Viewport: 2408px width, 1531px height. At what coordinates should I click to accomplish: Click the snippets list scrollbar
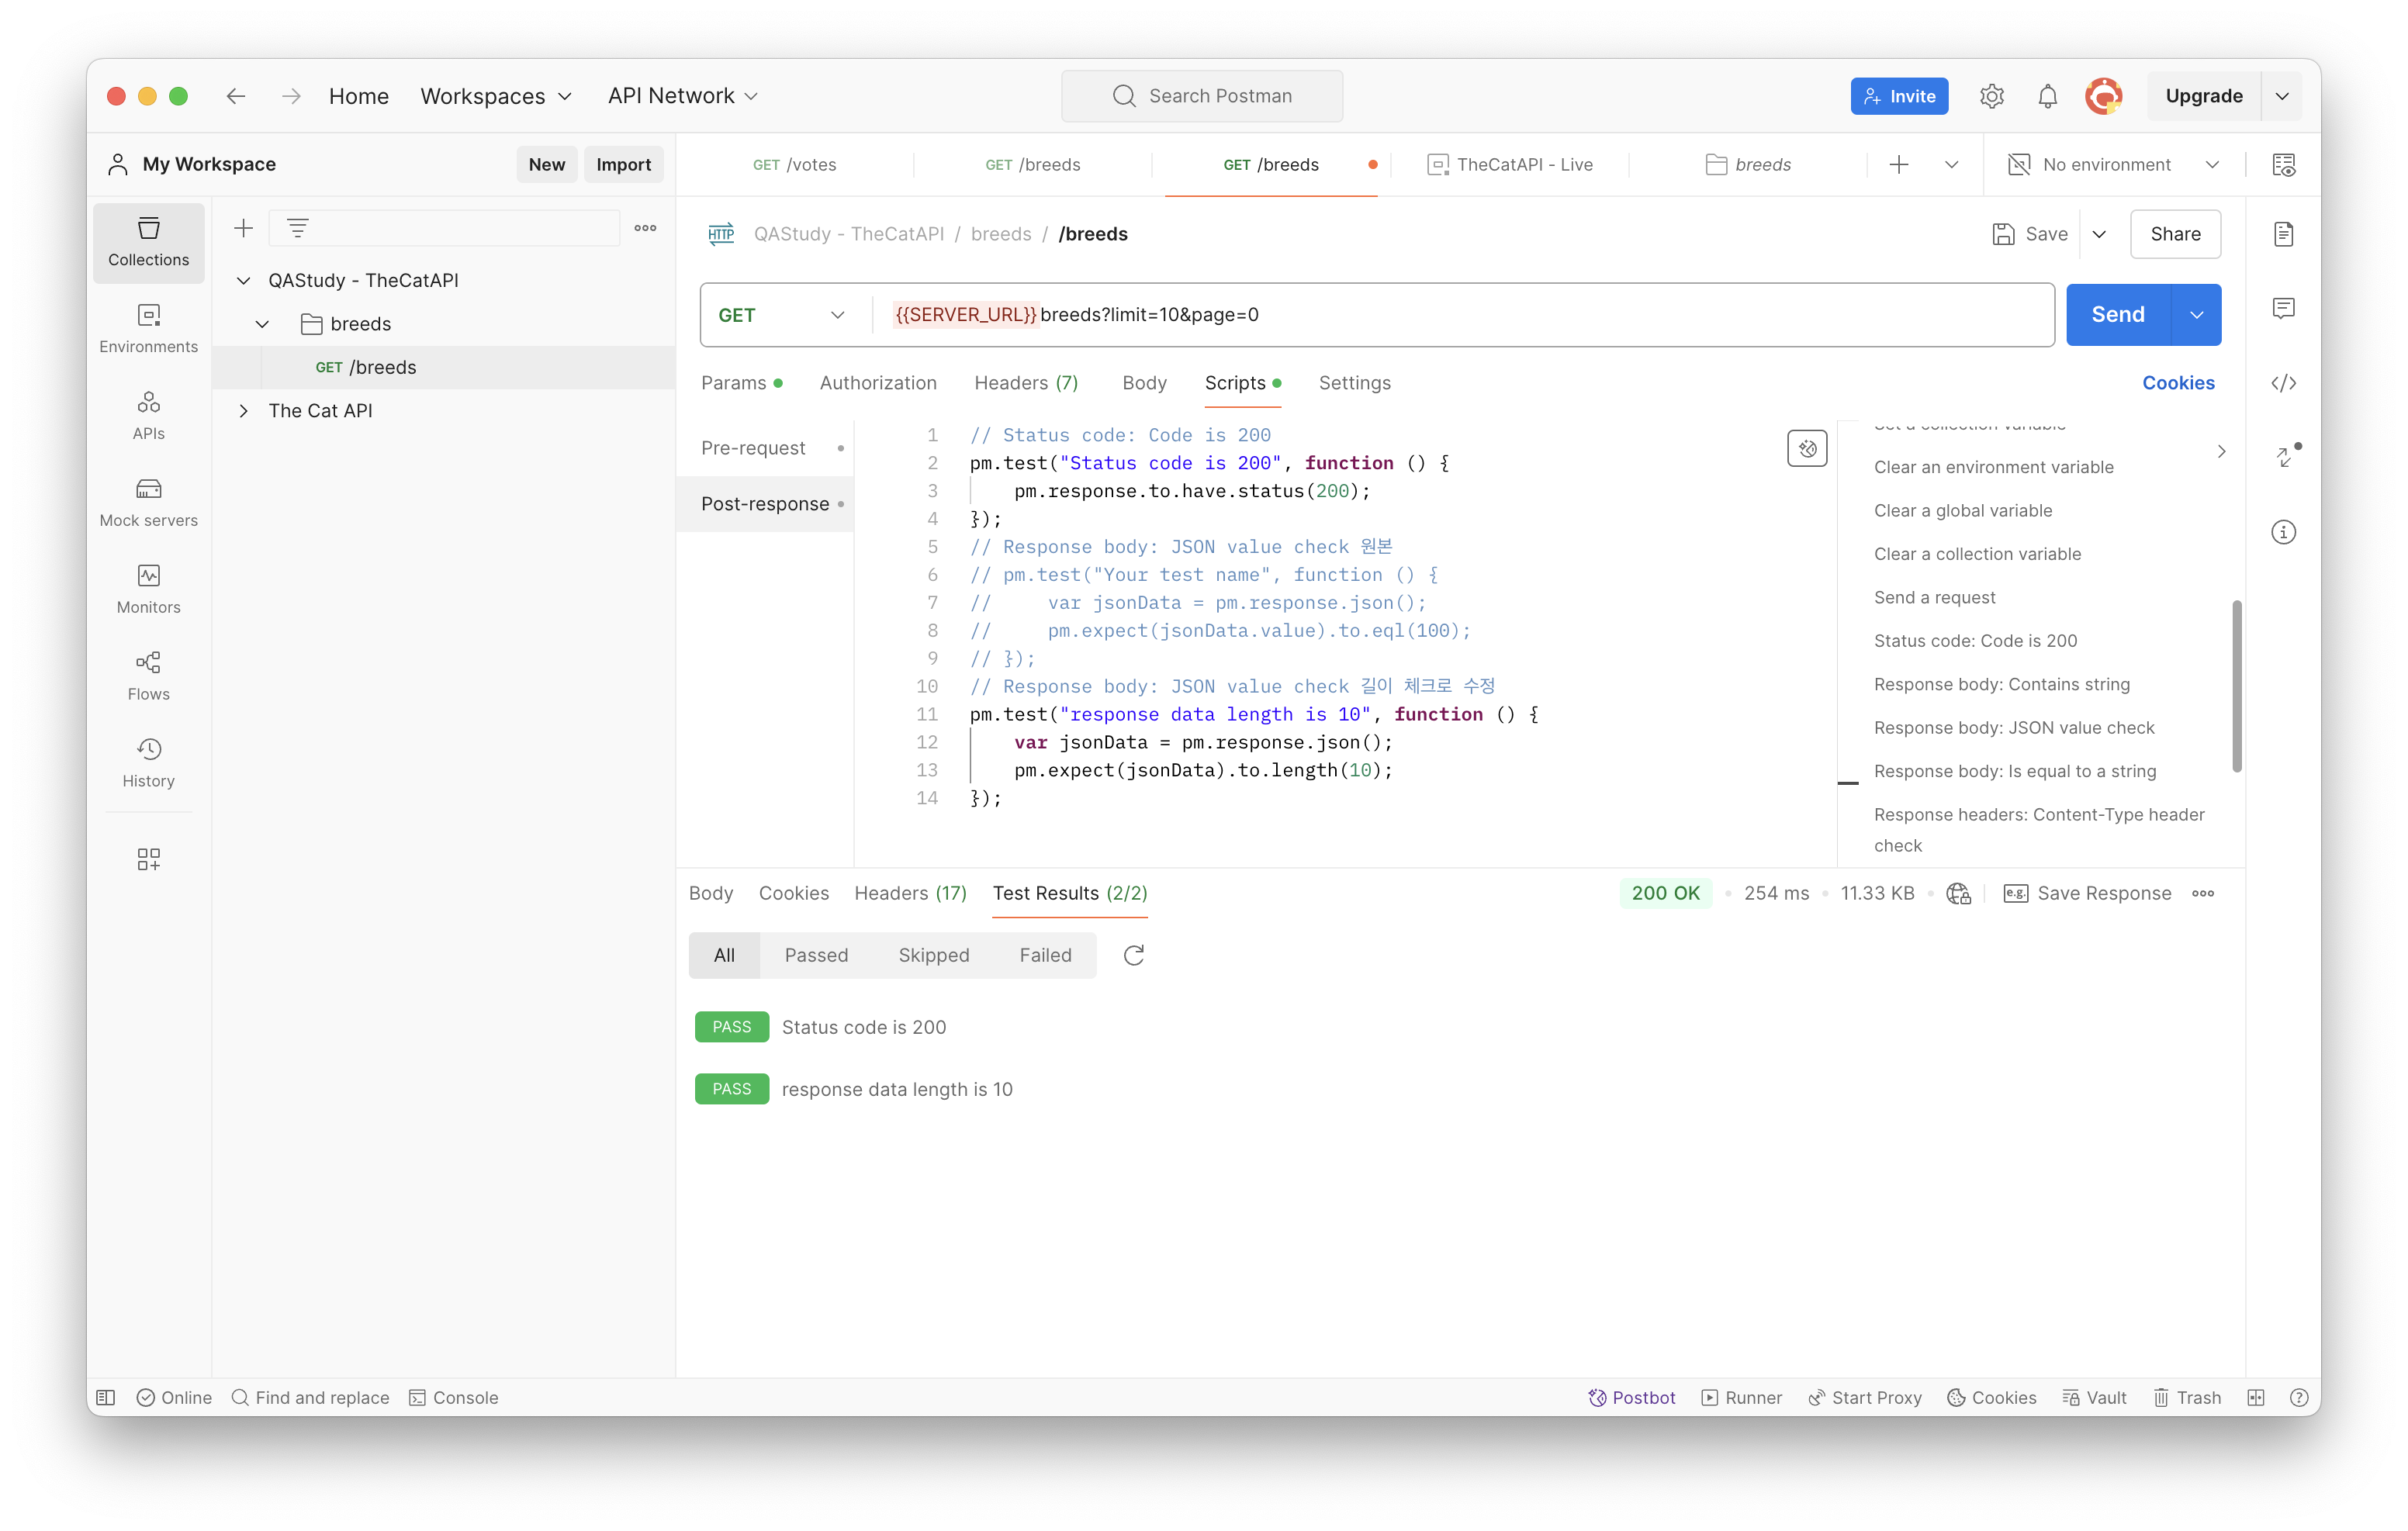point(2236,686)
